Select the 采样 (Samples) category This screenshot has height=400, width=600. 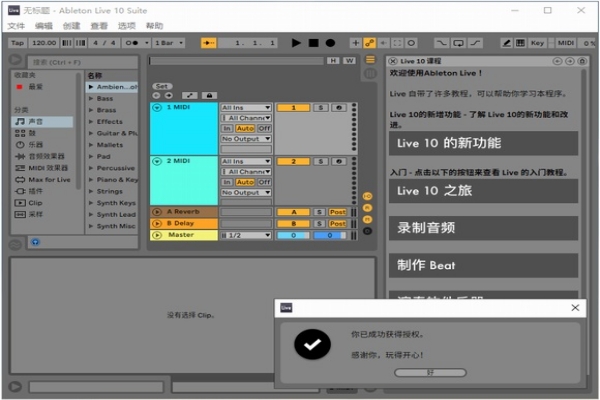pos(42,214)
